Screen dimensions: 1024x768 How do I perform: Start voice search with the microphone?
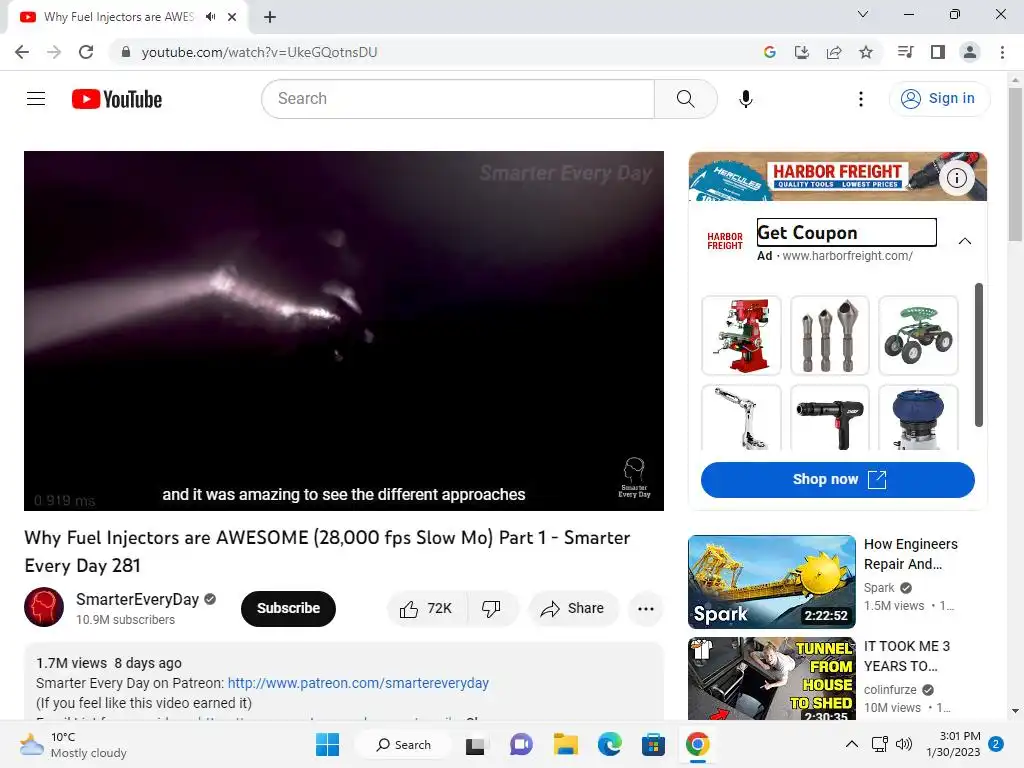[746, 99]
